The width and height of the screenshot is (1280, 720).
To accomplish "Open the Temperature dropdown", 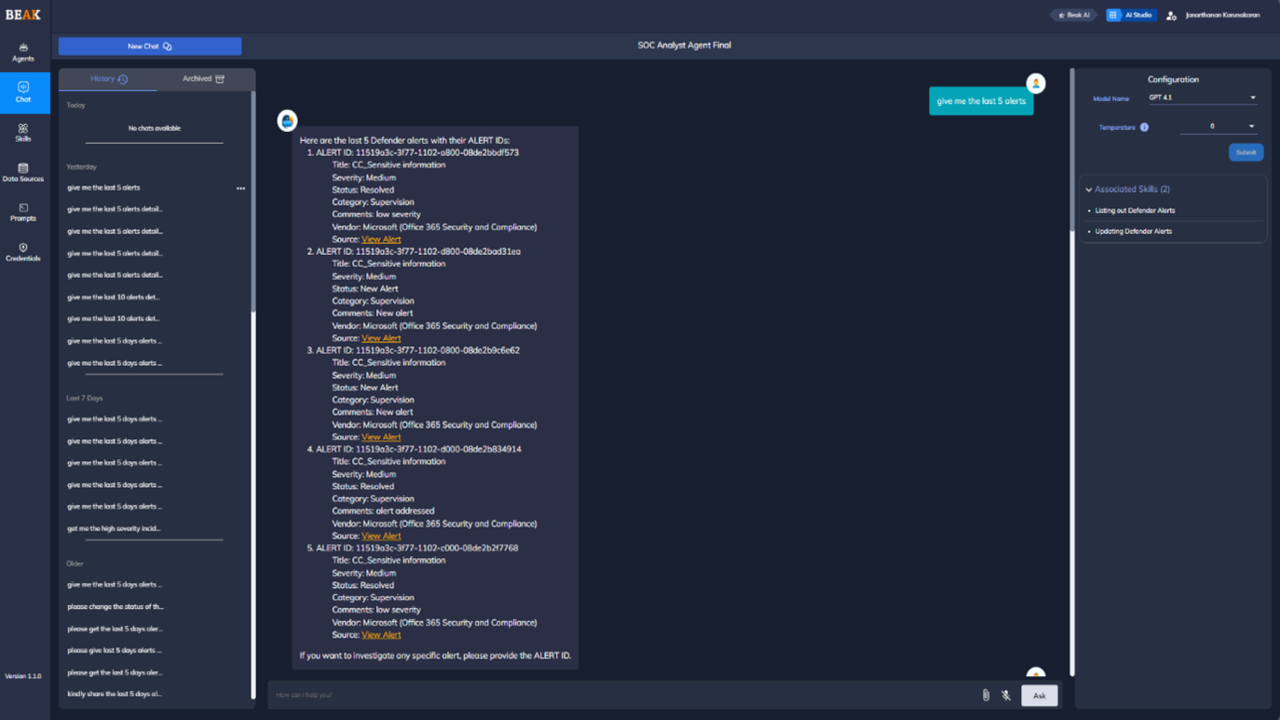I will coord(1218,127).
